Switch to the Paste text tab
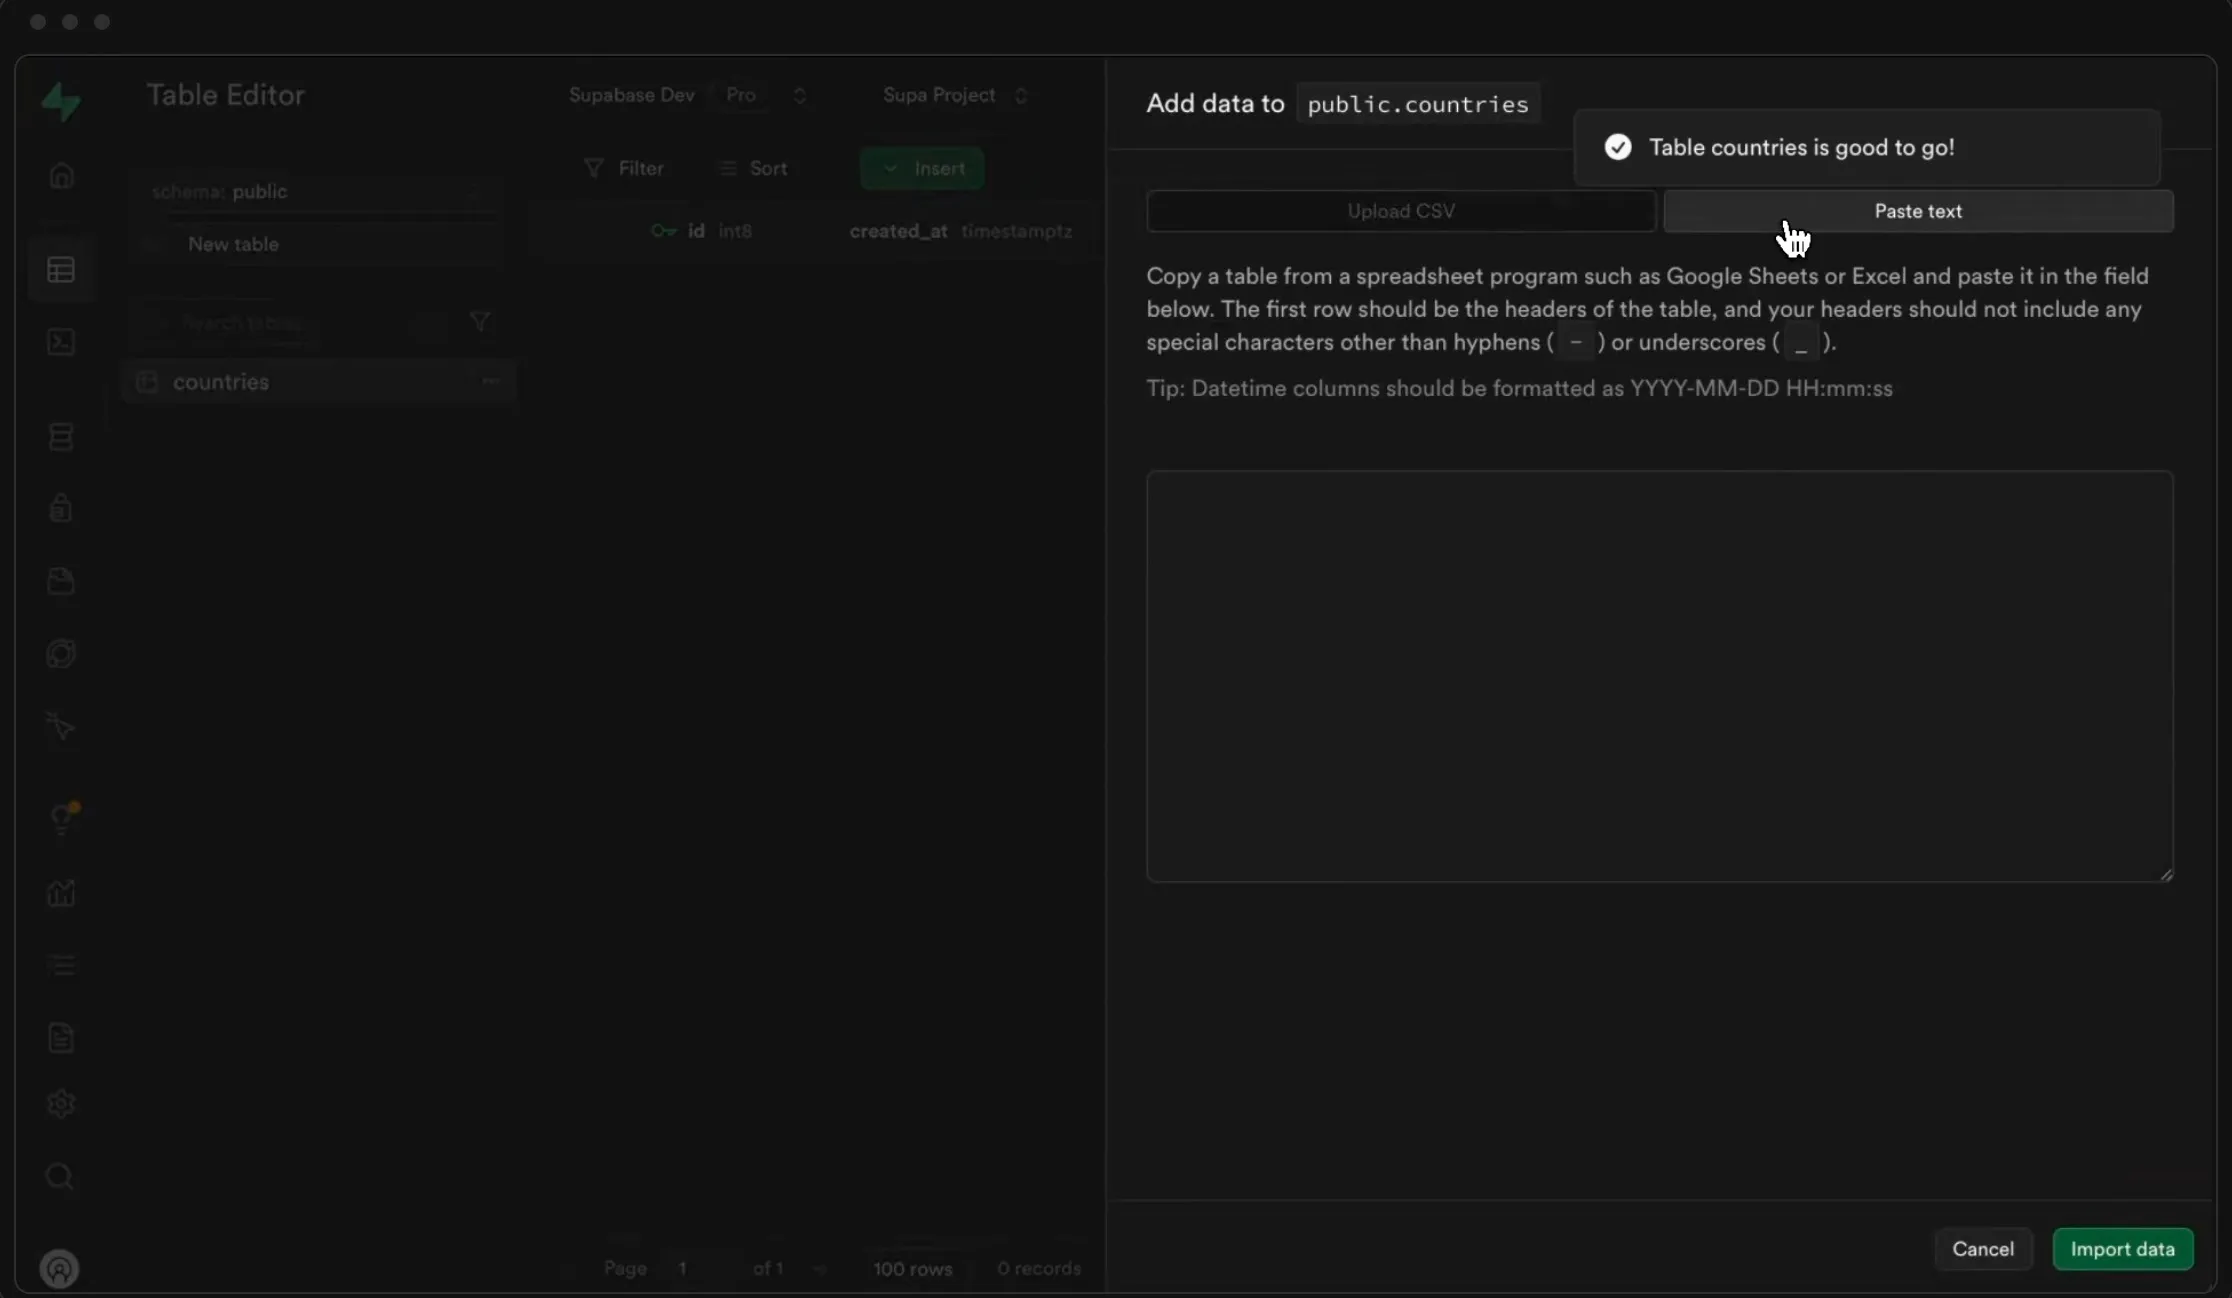 (x=1918, y=211)
